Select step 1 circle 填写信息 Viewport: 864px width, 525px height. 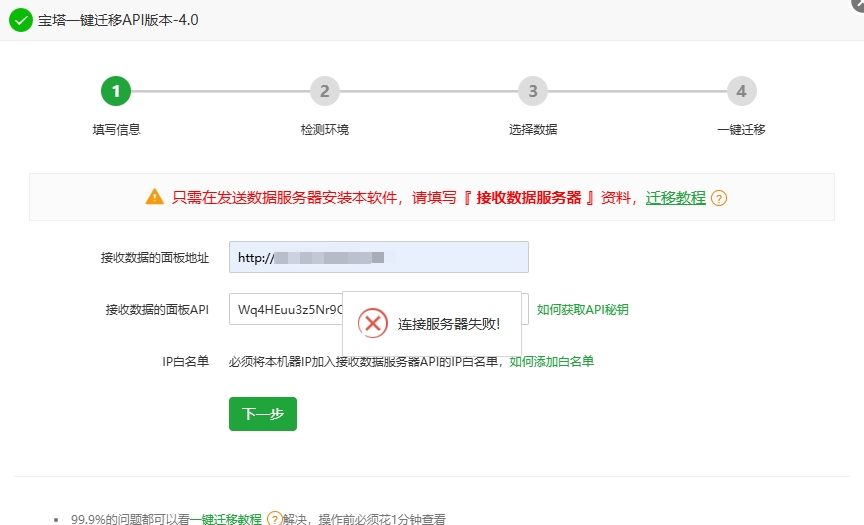tap(116, 91)
